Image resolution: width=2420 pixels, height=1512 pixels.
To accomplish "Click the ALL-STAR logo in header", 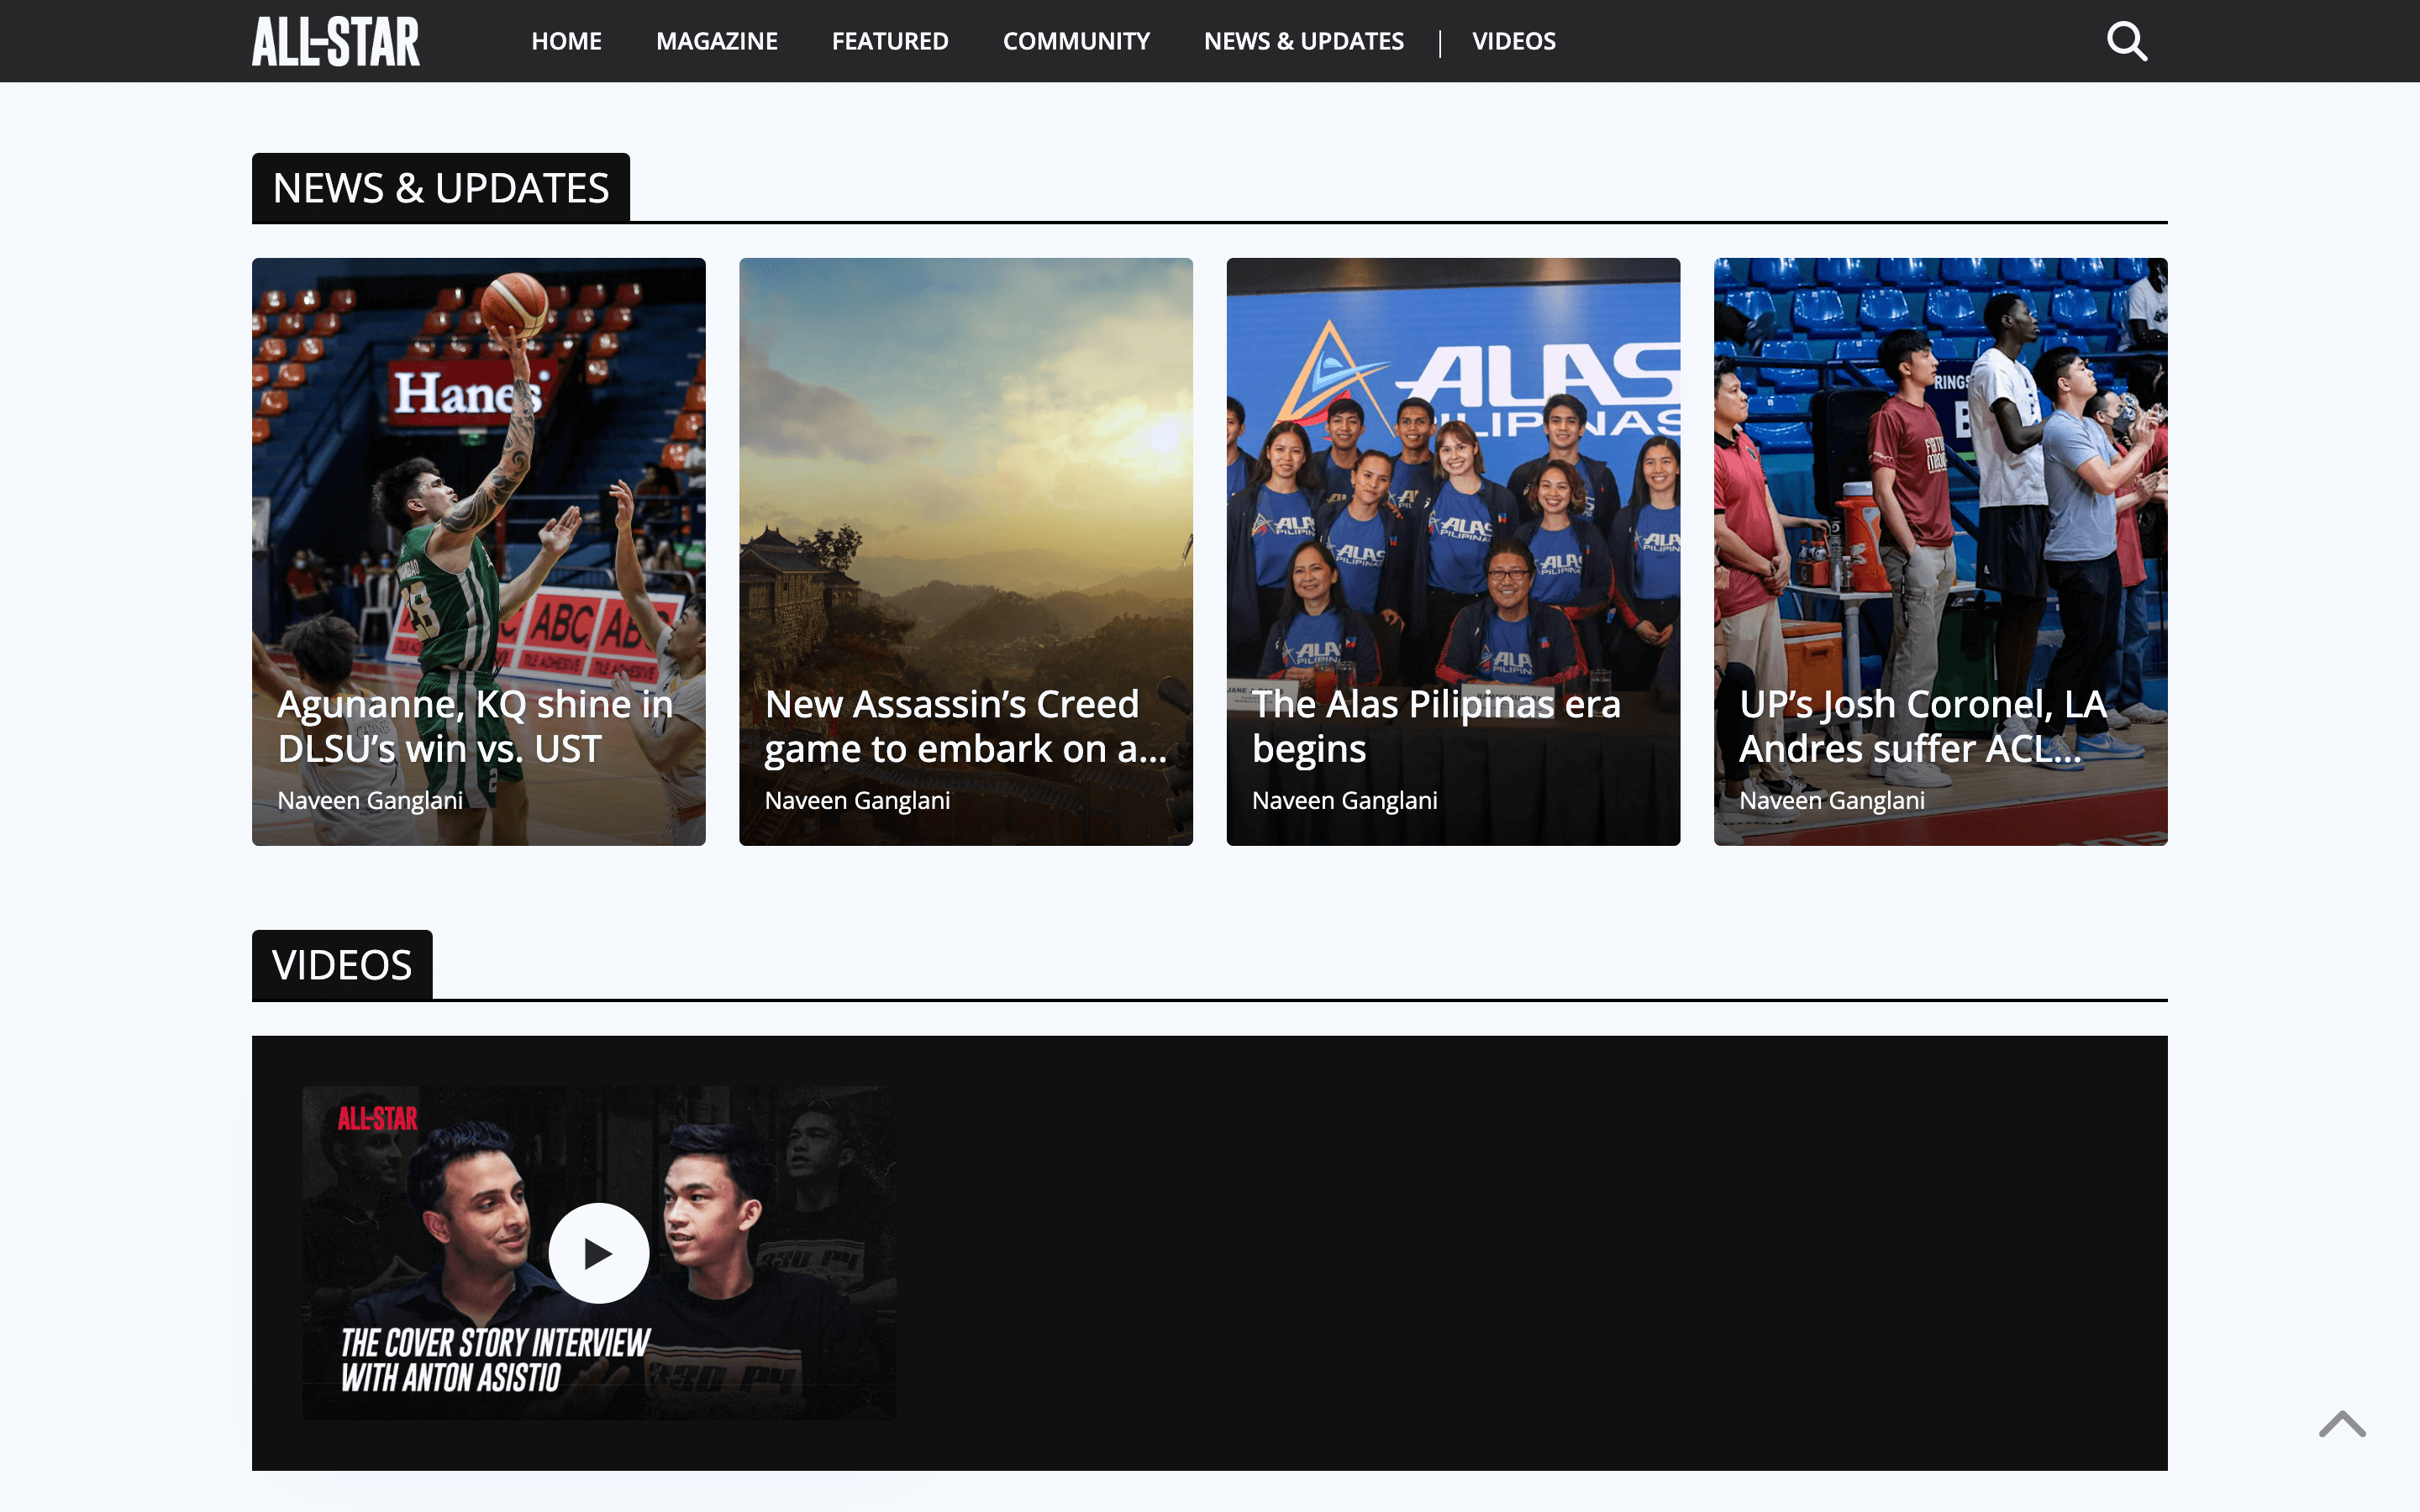I will tap(336, 41).
